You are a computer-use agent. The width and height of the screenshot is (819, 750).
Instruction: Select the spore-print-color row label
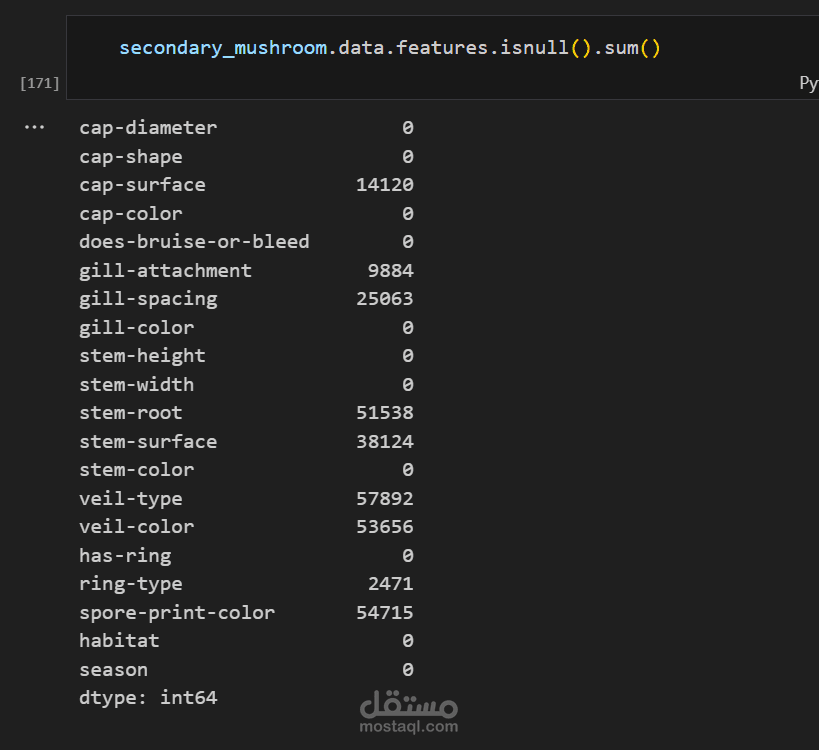(177, 613)
